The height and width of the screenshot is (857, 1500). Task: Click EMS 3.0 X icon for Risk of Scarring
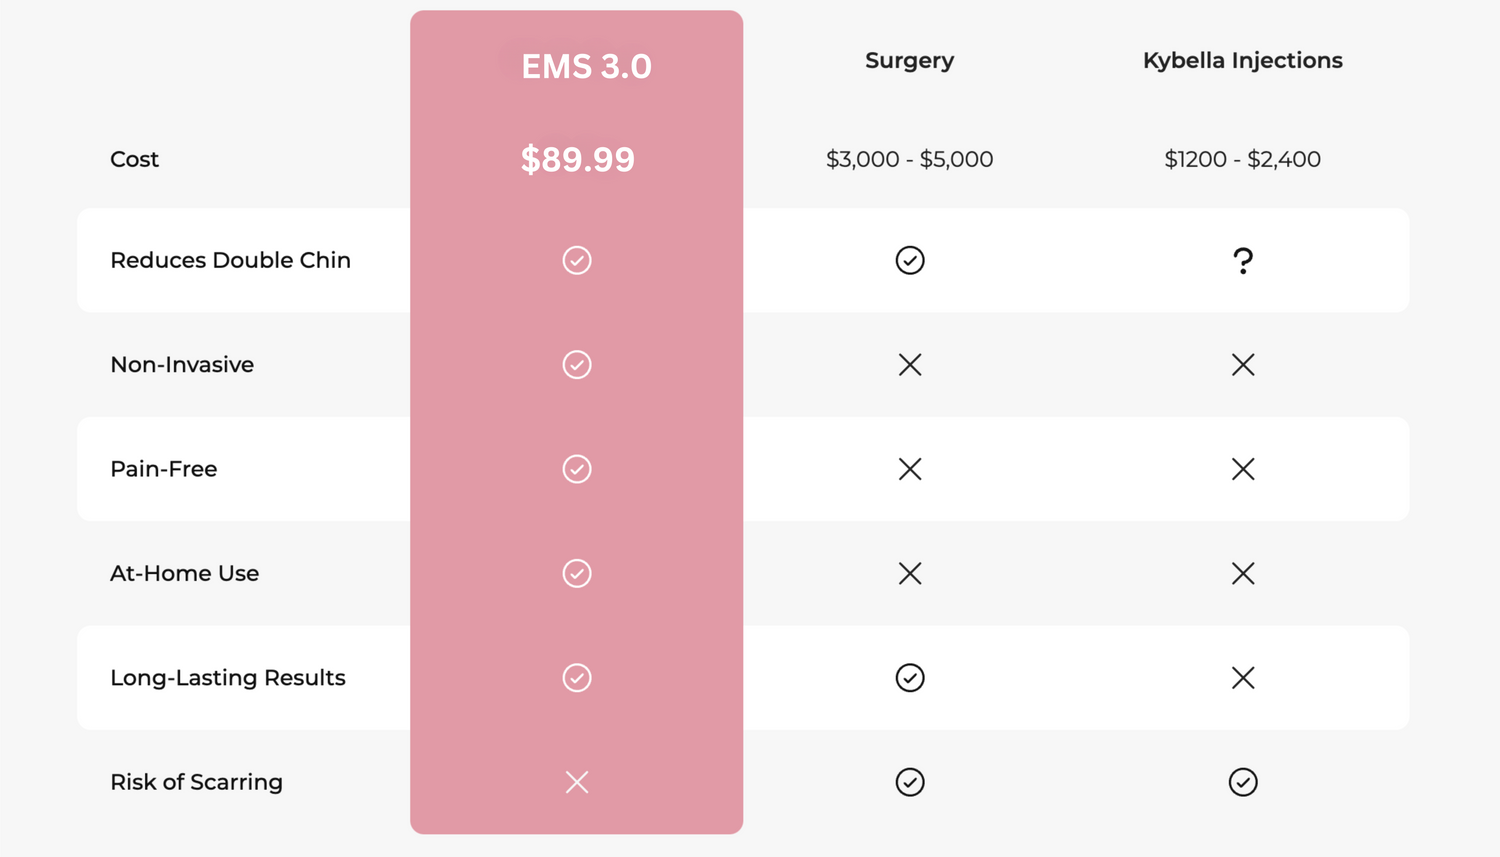(x=577, y=782)
